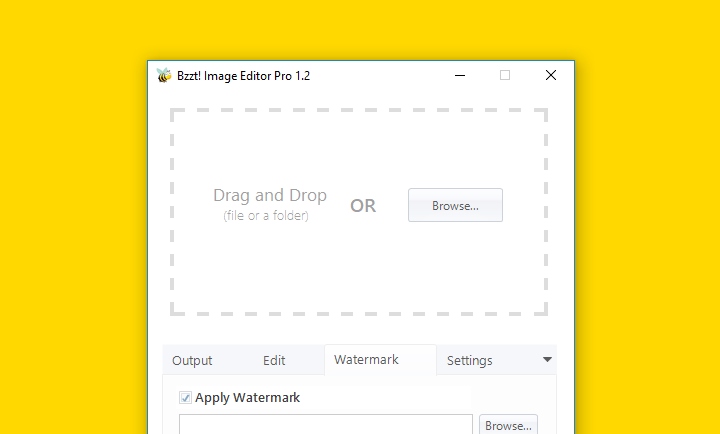Click the greyed maximize window button

click(x=505, y=75)
